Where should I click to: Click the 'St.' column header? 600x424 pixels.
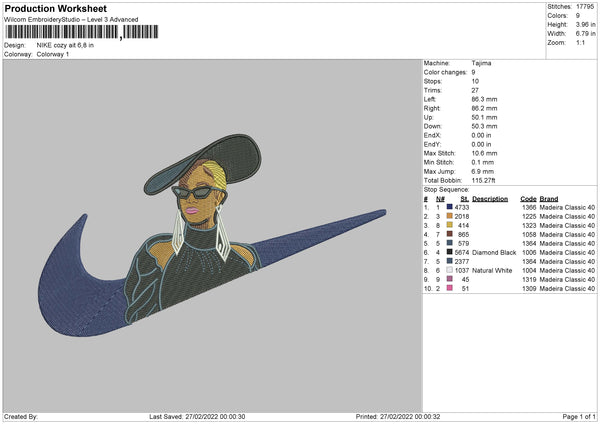click(x=465, y=199)
